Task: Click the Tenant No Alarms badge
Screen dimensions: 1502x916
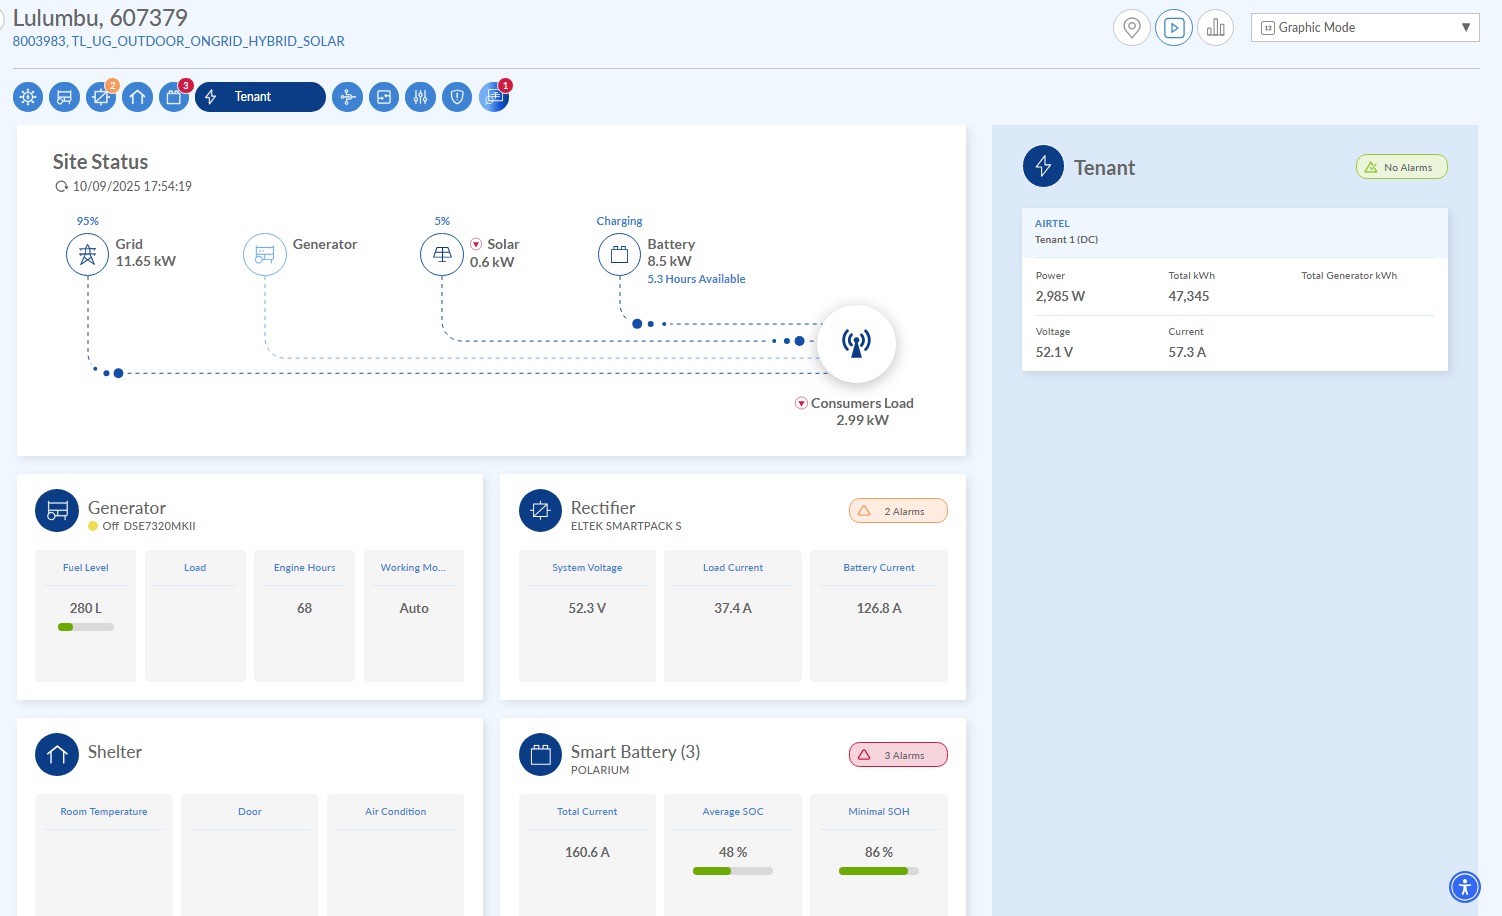Action: [x=1401, y=167]
